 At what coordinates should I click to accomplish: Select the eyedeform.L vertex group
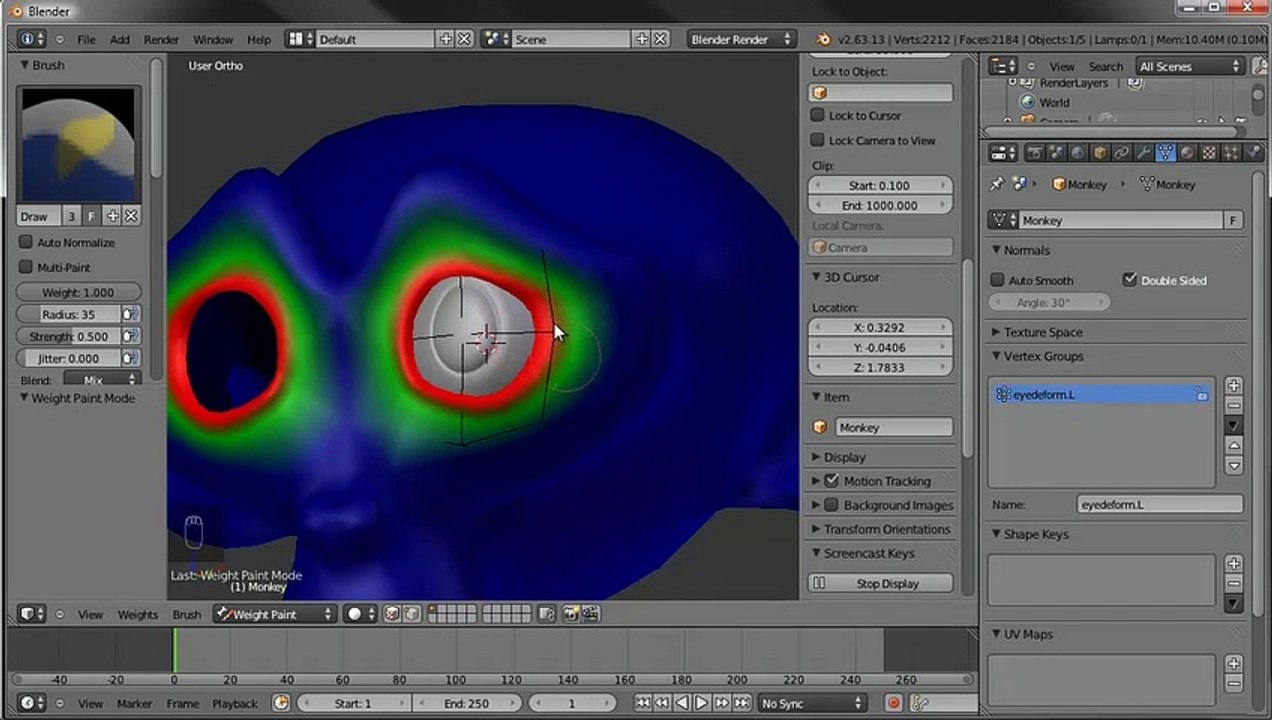(1101, 395)
